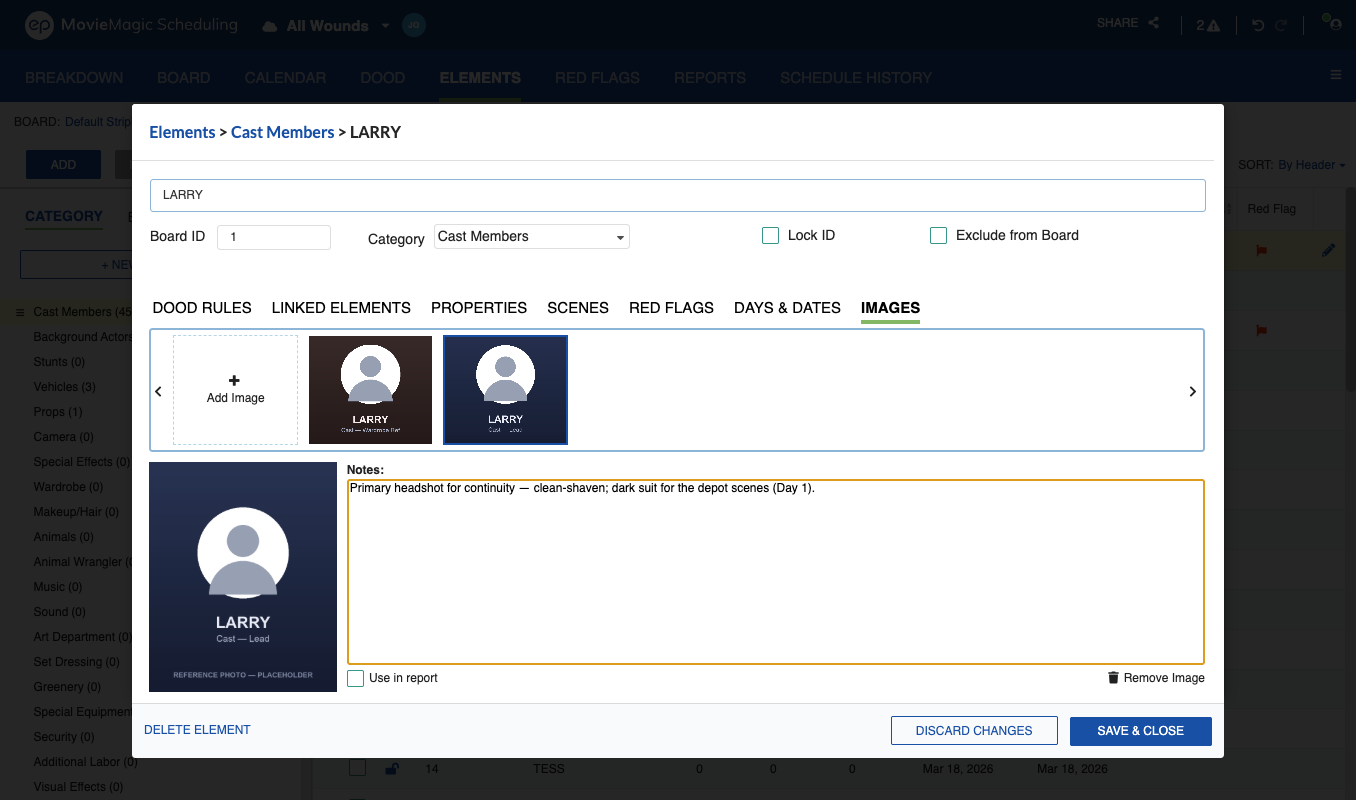Click the list icon beside Cast Members
This screenshot has width=1356, height=800.
pyautogui.click(x=19, y=312)
